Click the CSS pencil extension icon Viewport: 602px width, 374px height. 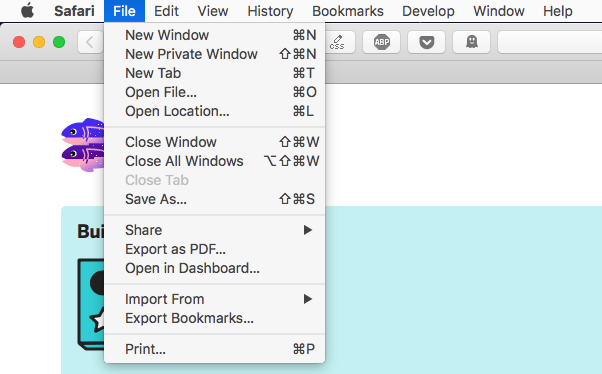pos(338,42)
